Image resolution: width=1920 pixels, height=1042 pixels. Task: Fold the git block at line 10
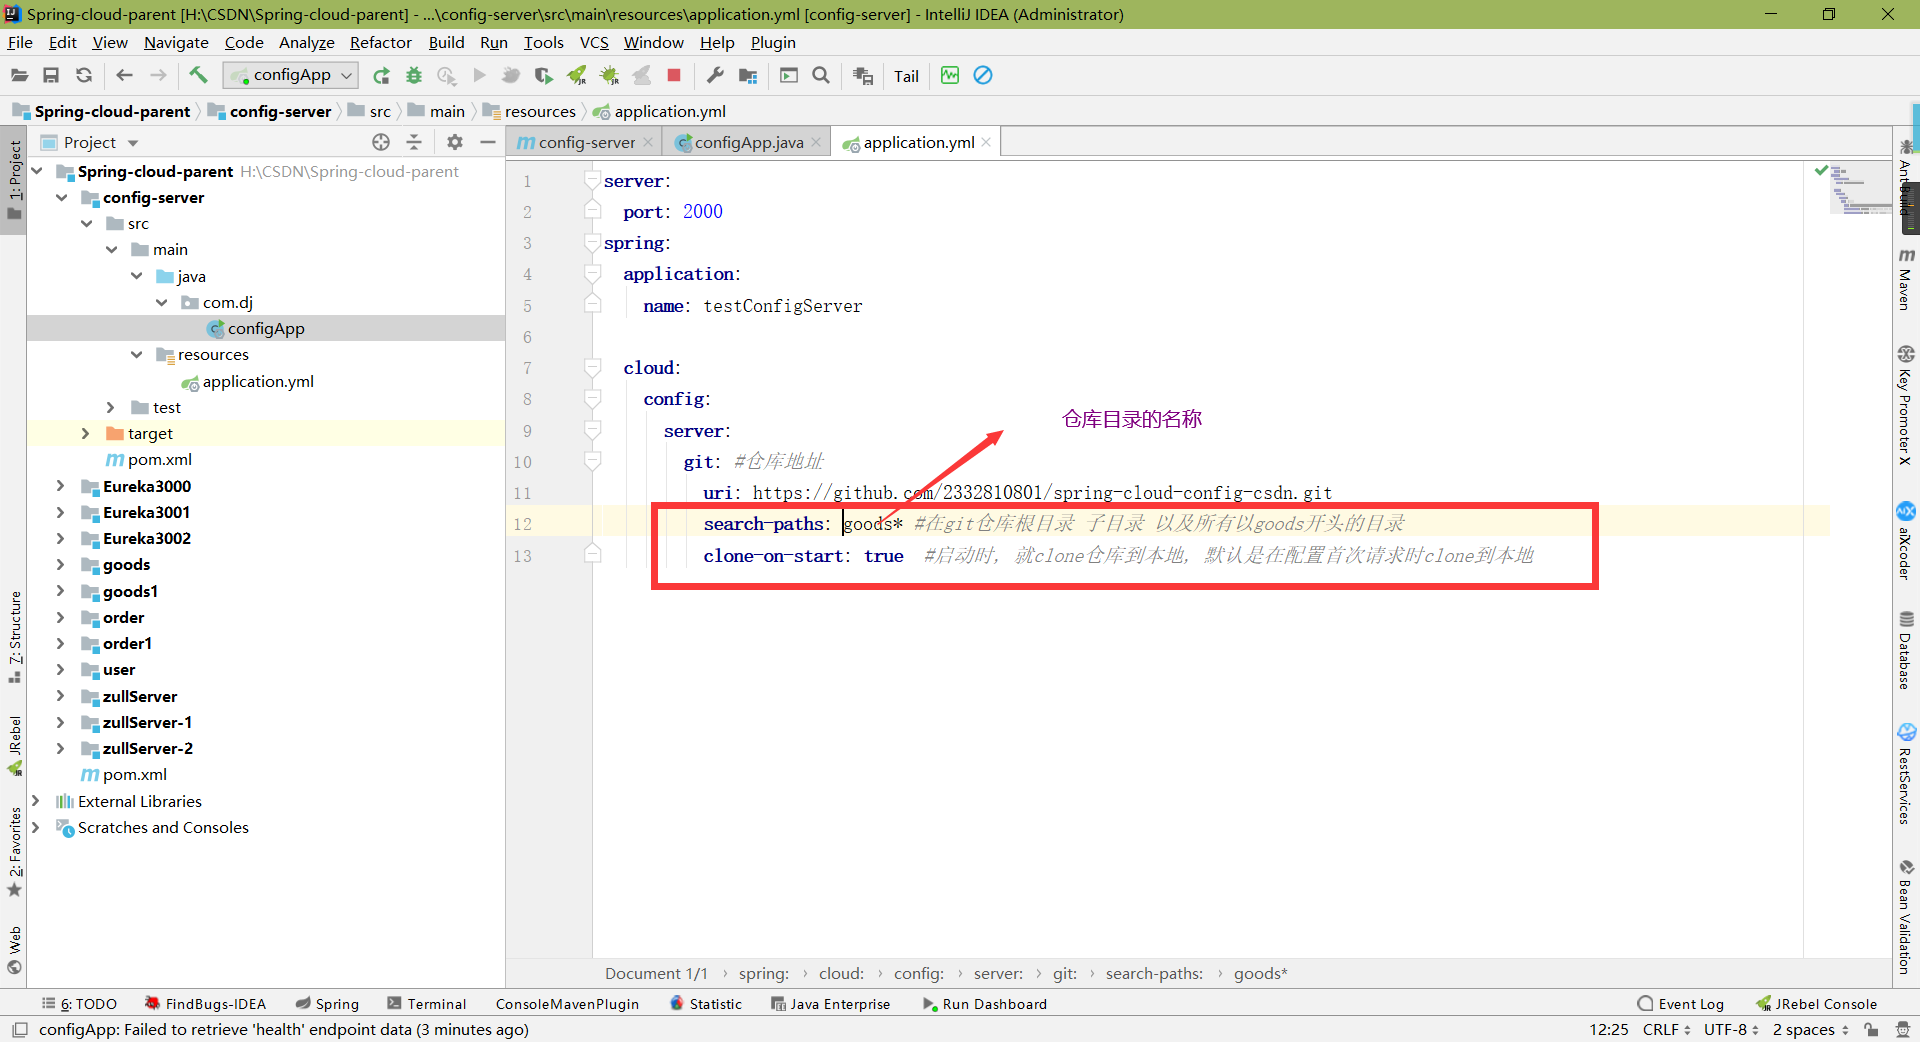point(592,461)
